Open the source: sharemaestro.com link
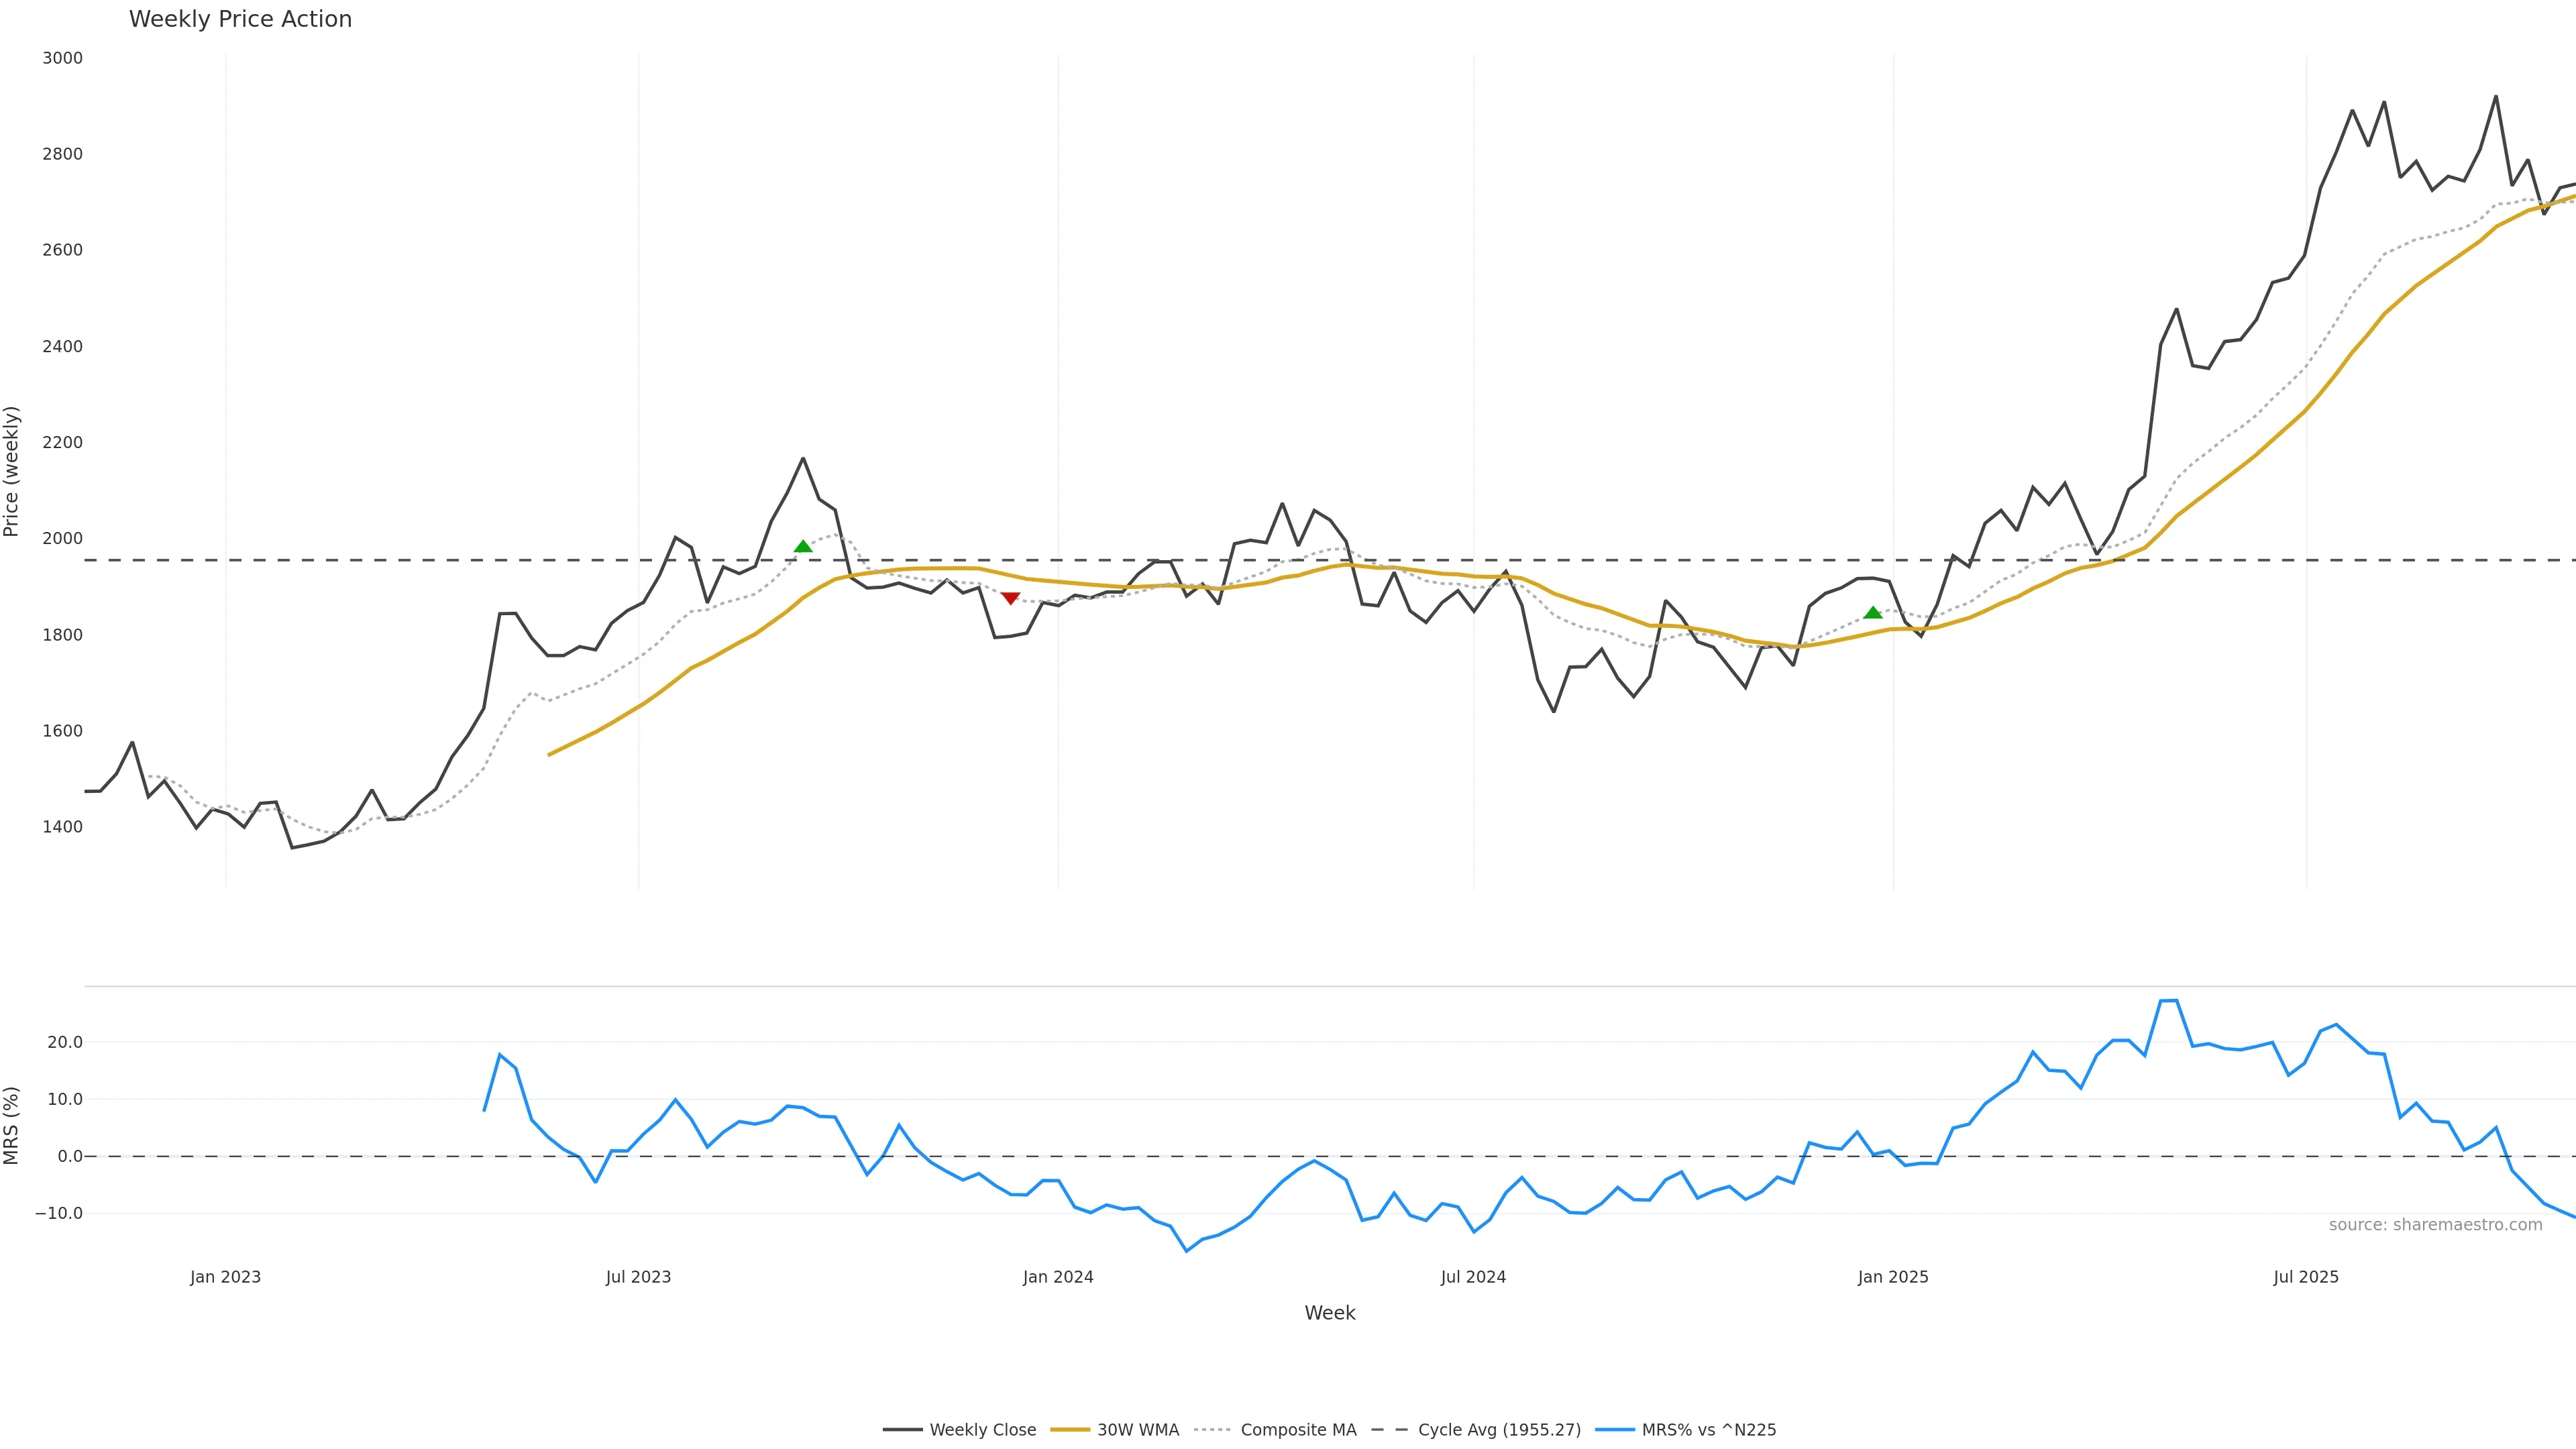Image resolution: width=2576 pixels, height=1449 pixels. [2435, 1225]
